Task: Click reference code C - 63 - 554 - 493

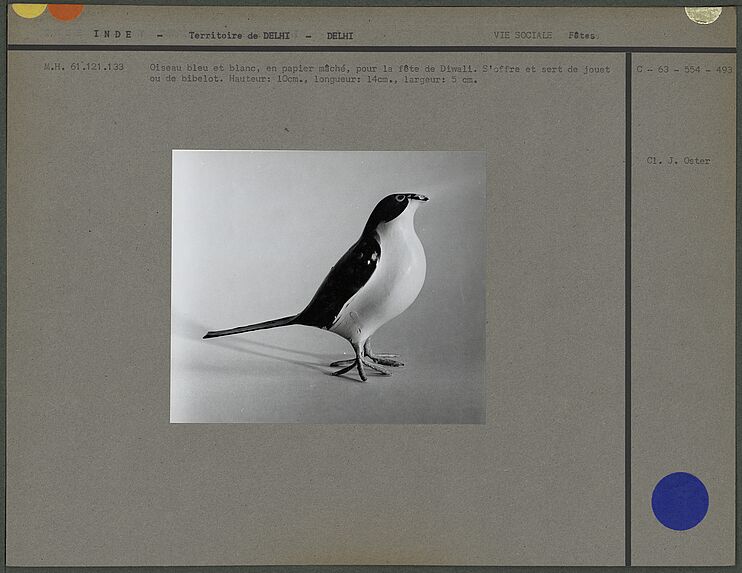Action: tap(684, 70)
